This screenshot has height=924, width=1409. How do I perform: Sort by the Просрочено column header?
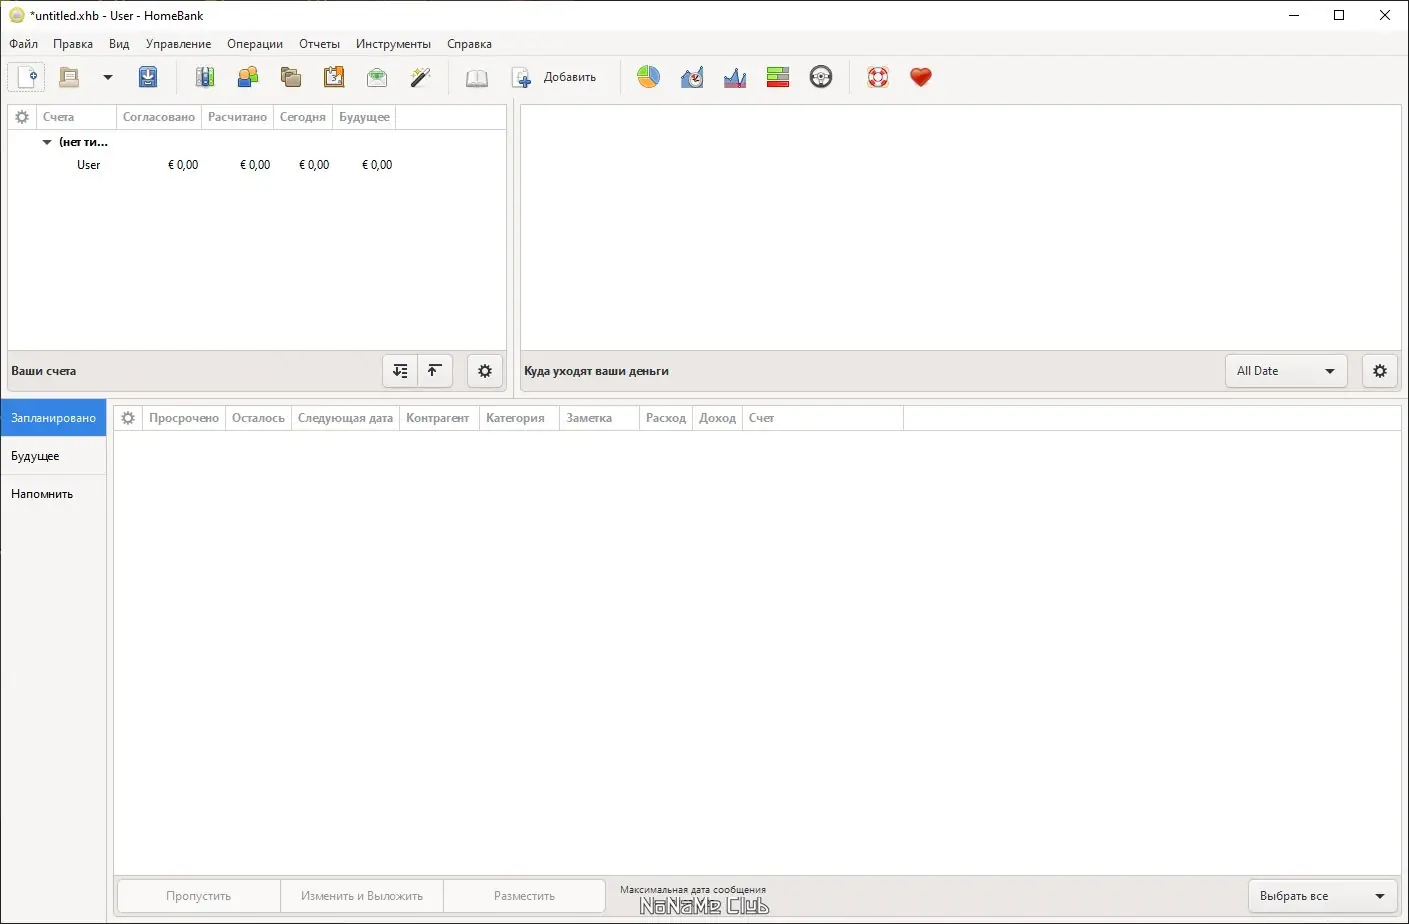(x=184, y=418)
